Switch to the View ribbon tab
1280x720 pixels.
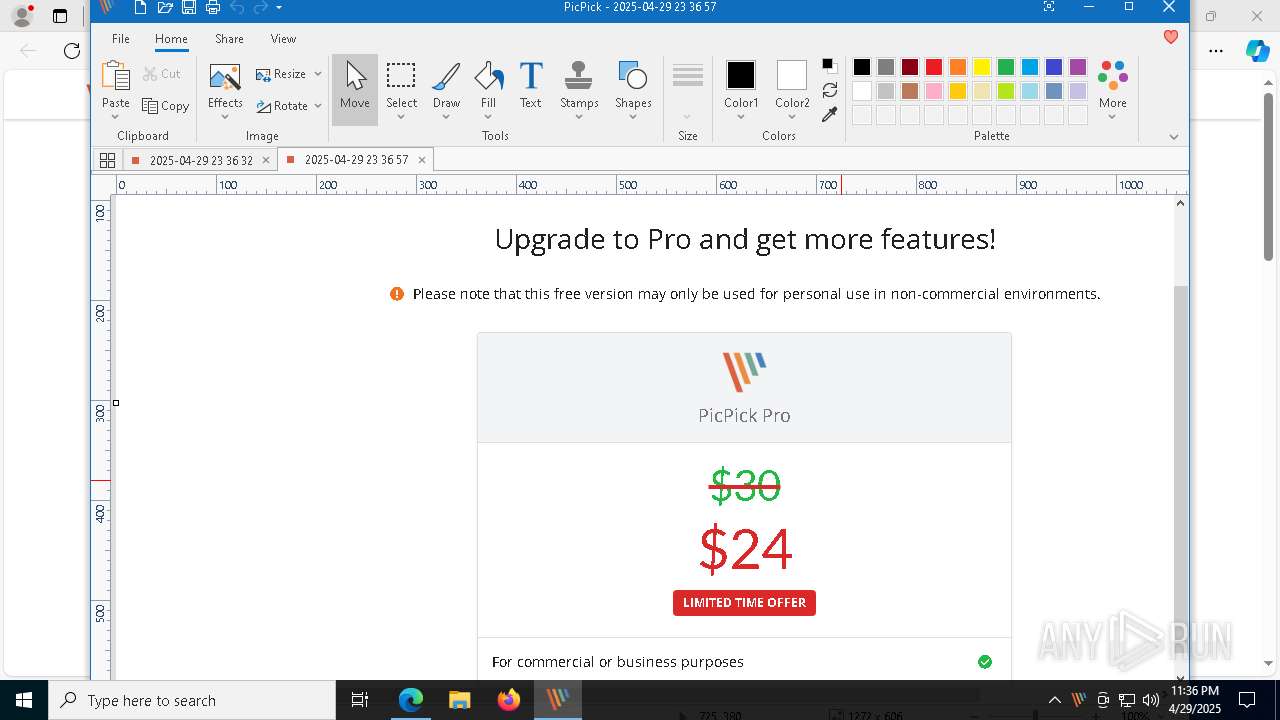click(283, 39)
